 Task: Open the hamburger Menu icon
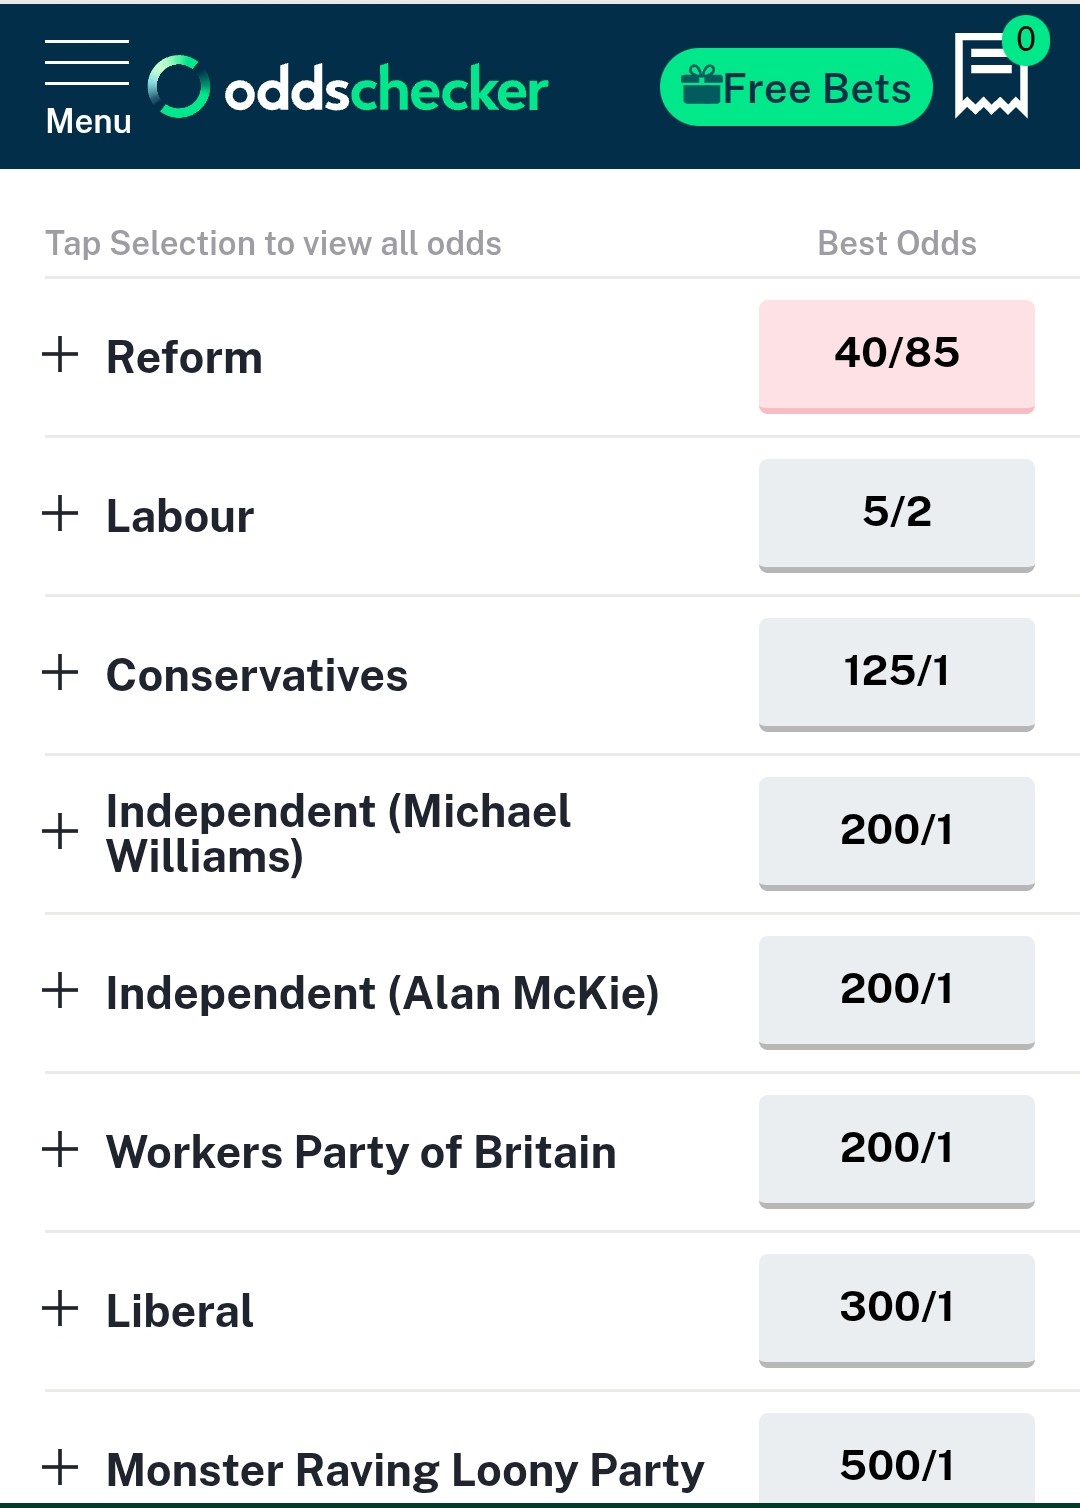[x=88, y=88]
